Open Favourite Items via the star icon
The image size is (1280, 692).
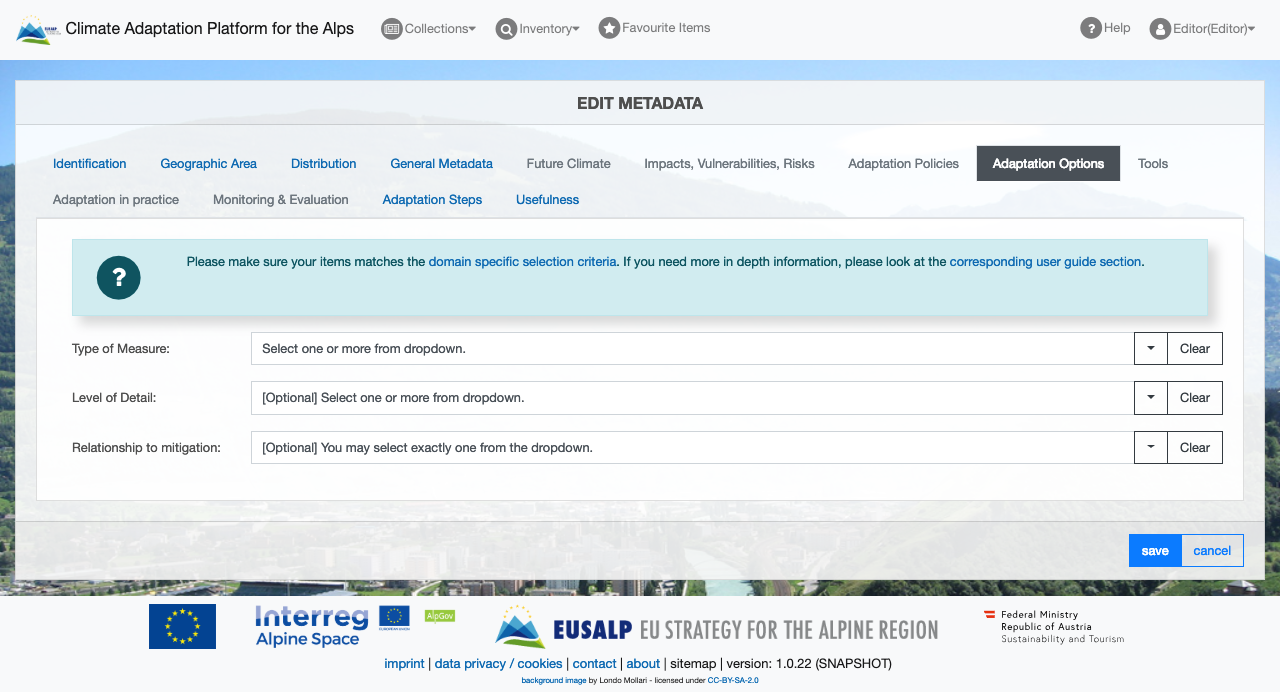[608, 27]
